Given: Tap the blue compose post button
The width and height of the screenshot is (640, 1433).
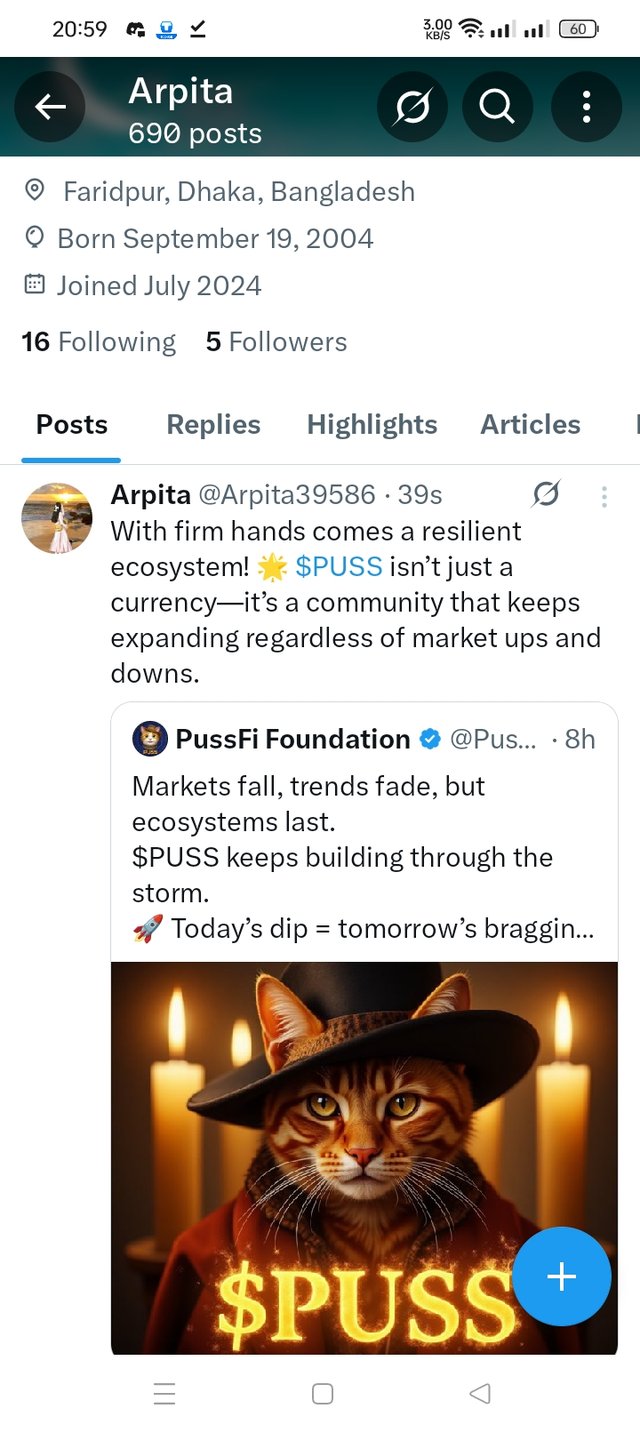Looking at the screenshot, I should coord(561,1276).
